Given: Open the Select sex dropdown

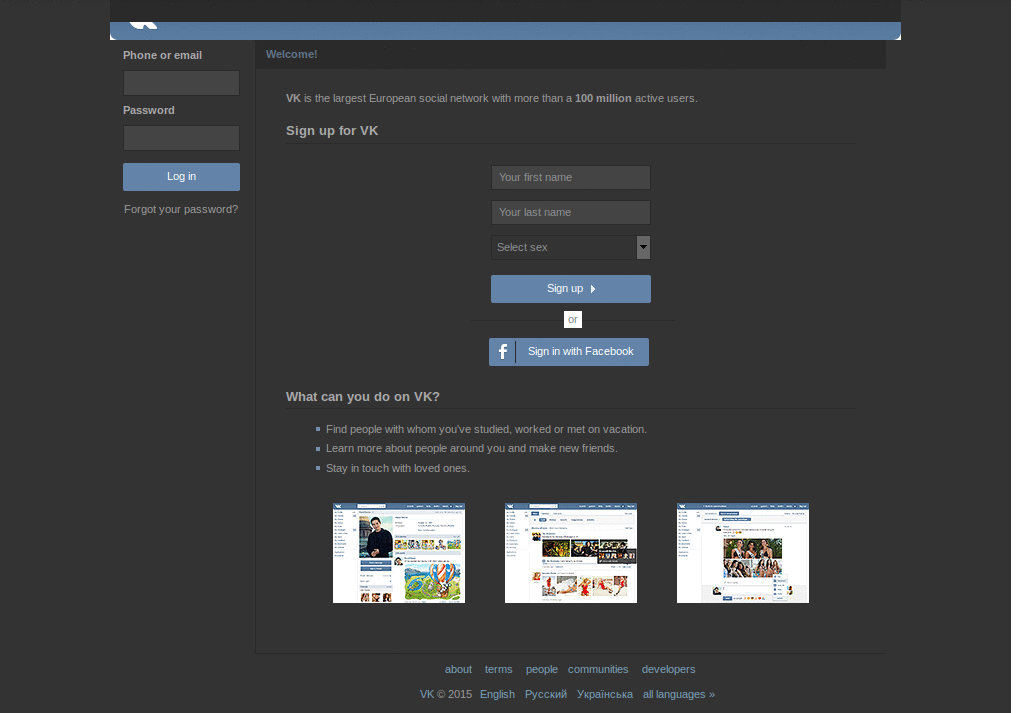Looking at the screenshot, I should (571, 247).
